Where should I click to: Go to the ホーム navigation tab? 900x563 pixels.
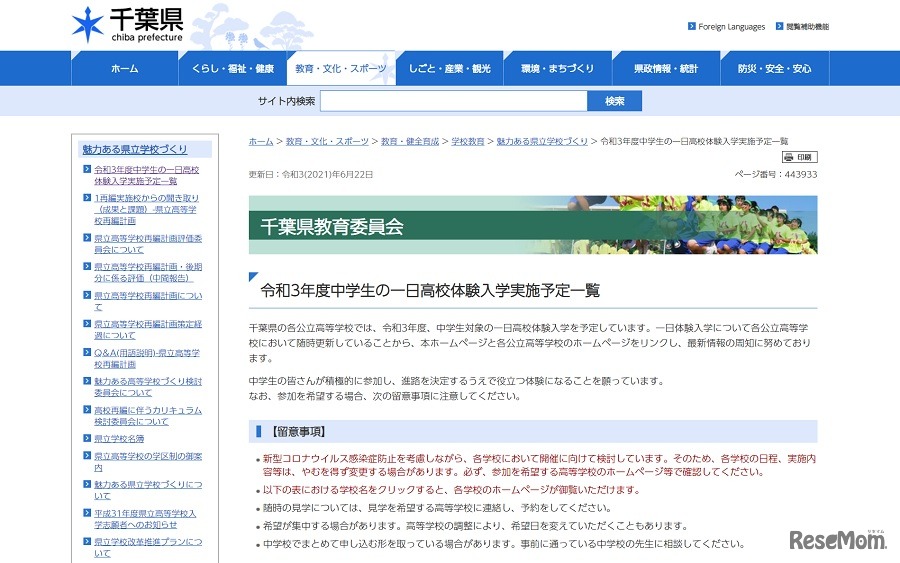coord(125,68)
